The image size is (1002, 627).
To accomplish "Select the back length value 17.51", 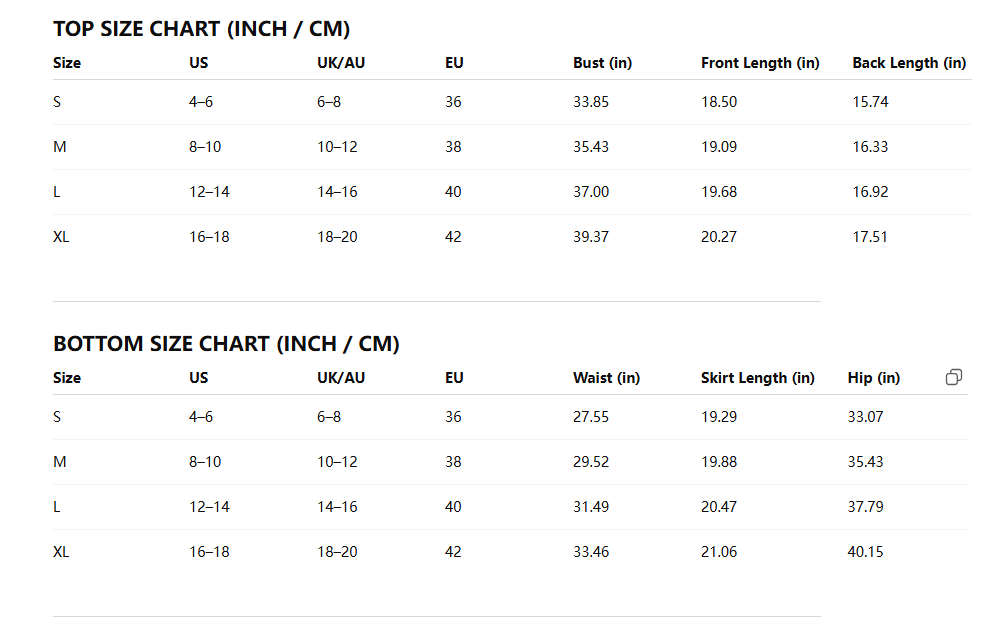I will (870, 237).
